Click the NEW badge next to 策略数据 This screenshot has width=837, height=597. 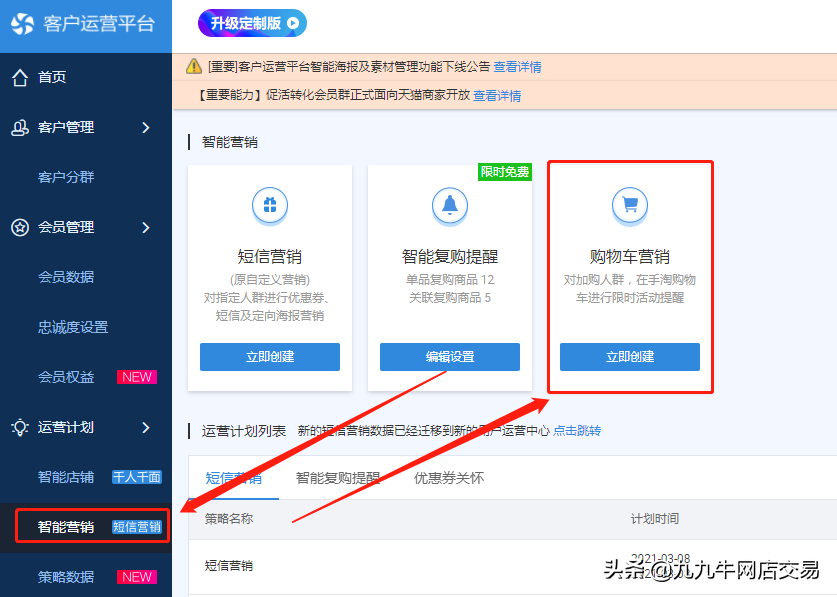(137, 577)
